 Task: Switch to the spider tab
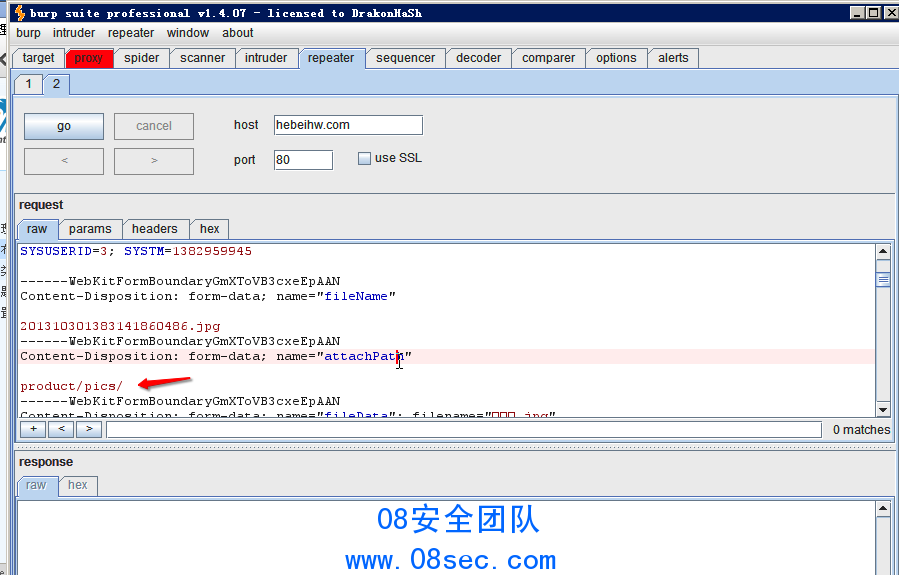(142, 58)
